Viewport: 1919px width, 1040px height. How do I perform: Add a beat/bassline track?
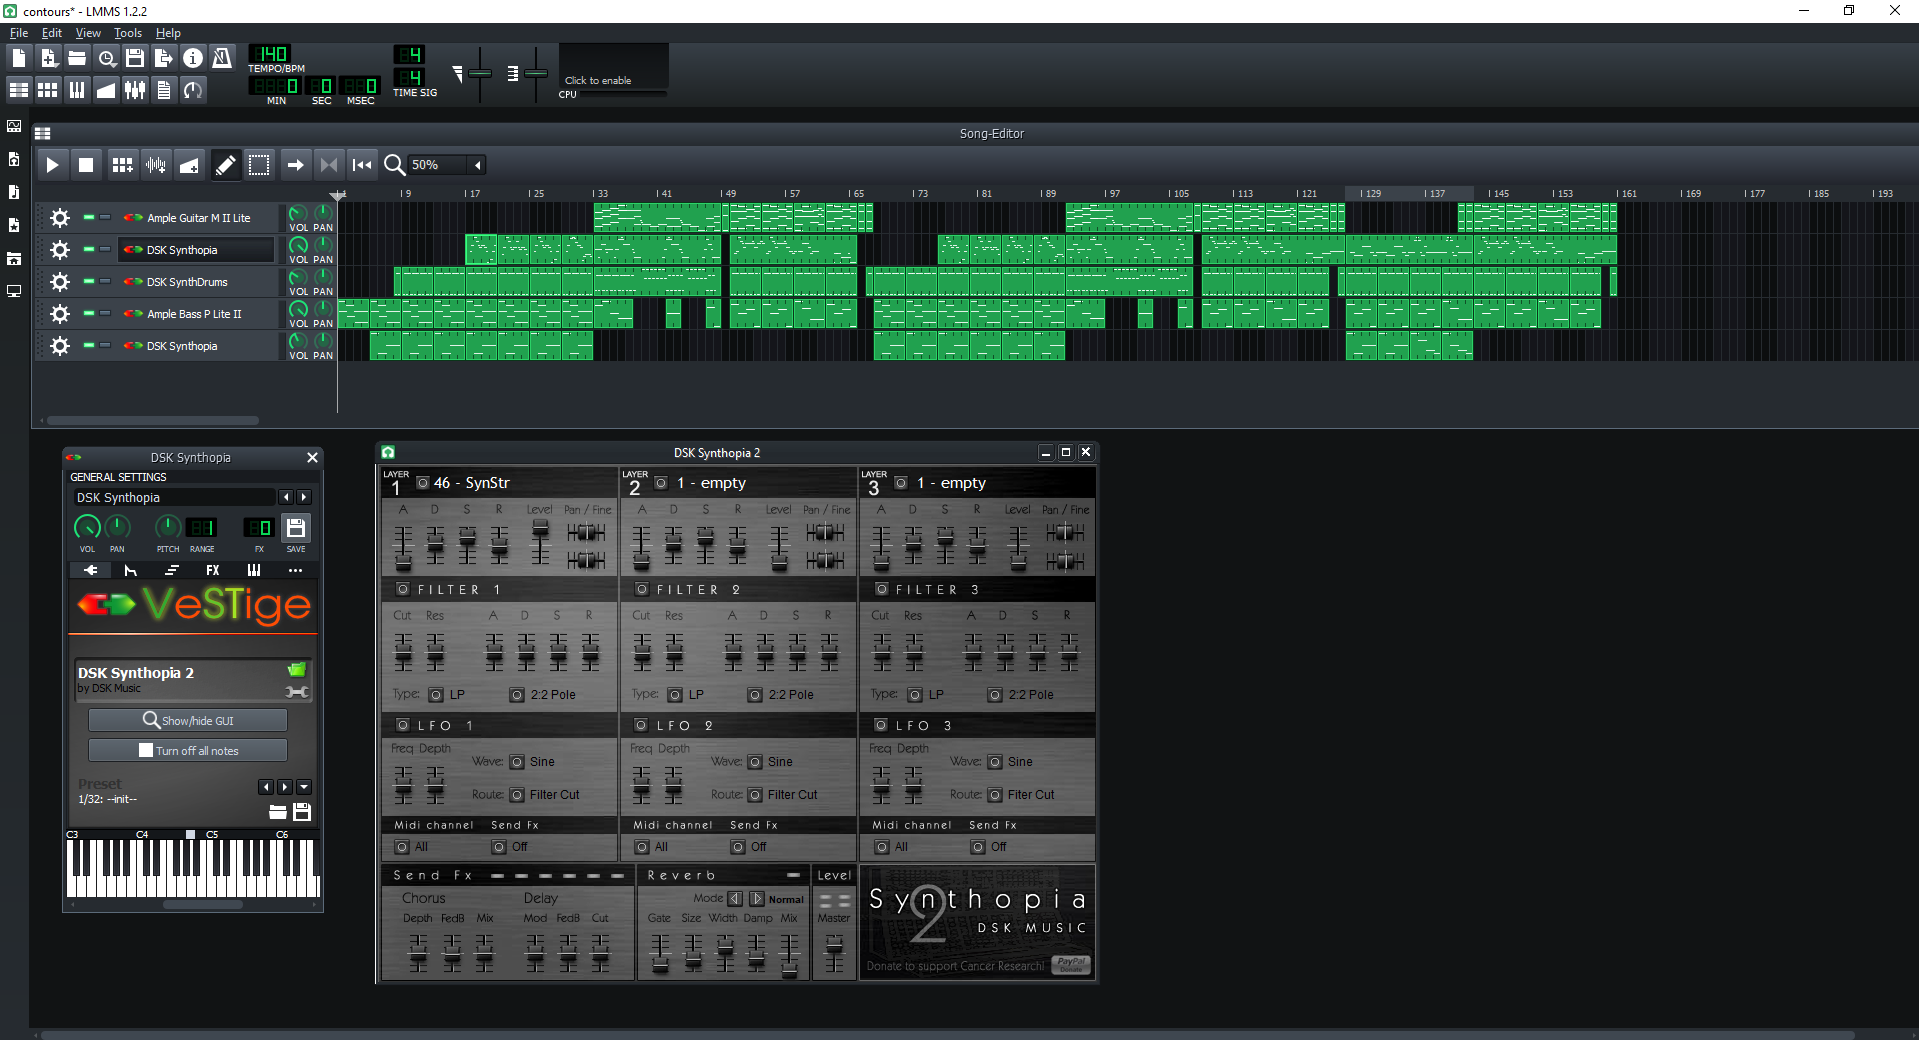[x=122, y=165]
